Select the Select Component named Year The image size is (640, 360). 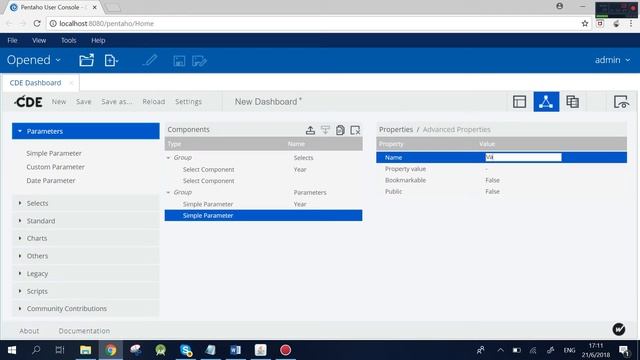point(263,169)
